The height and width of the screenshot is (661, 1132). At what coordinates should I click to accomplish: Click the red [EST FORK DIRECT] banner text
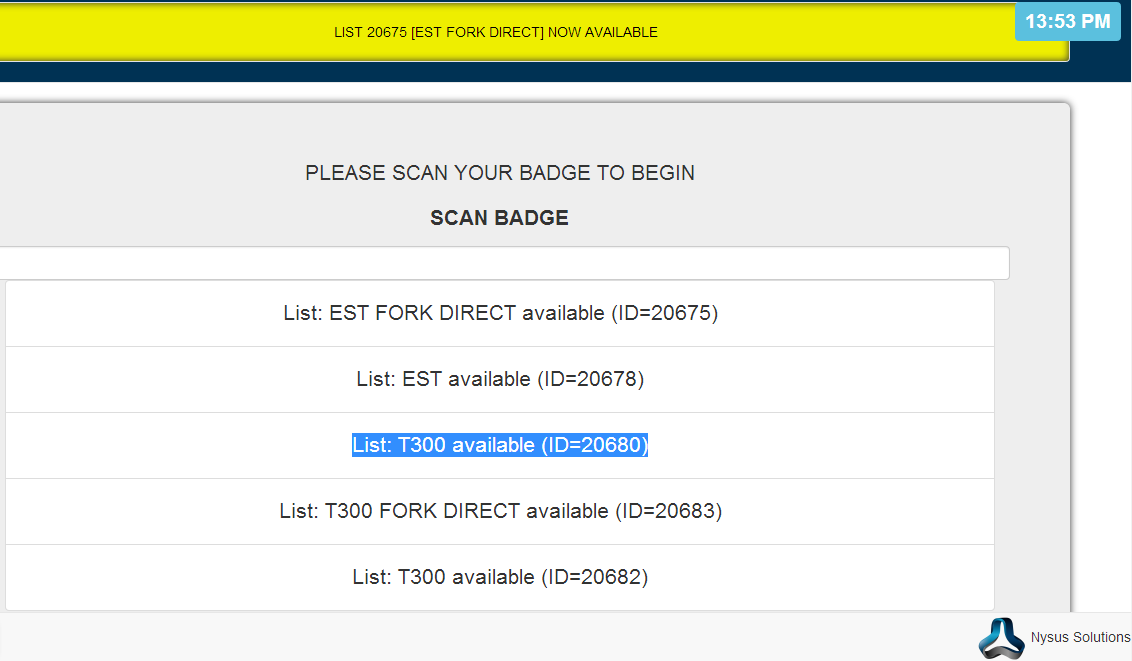477,32
